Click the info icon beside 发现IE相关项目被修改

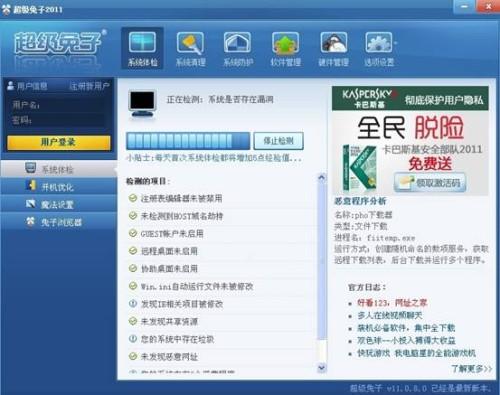(133, 304)
